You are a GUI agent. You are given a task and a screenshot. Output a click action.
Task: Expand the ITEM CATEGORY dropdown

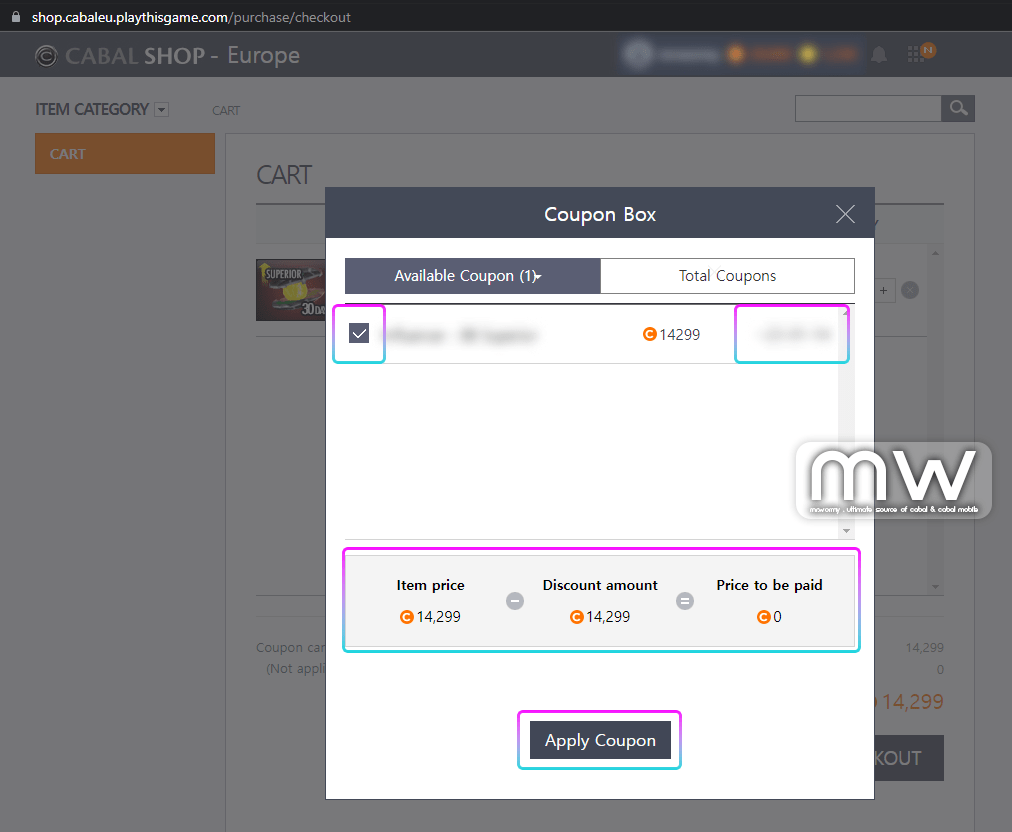click(162, 110)
